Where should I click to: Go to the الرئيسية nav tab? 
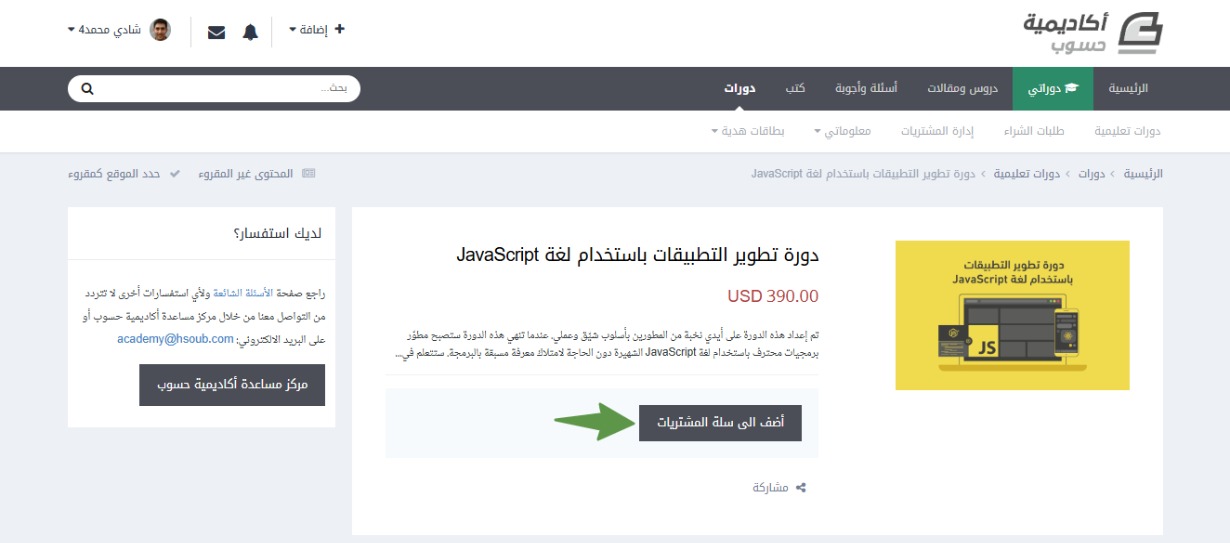point(1129,89)
